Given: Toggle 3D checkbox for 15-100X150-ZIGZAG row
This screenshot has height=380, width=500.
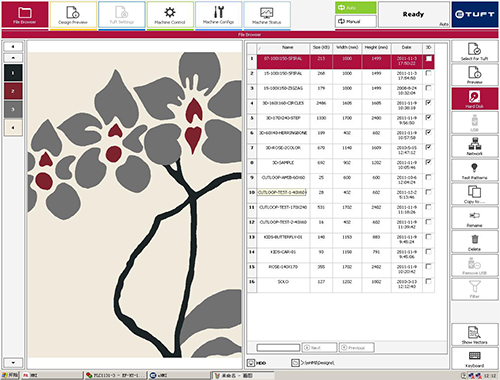Looking at the screenshot, I should pyautogui.click(x=429, y=88).
